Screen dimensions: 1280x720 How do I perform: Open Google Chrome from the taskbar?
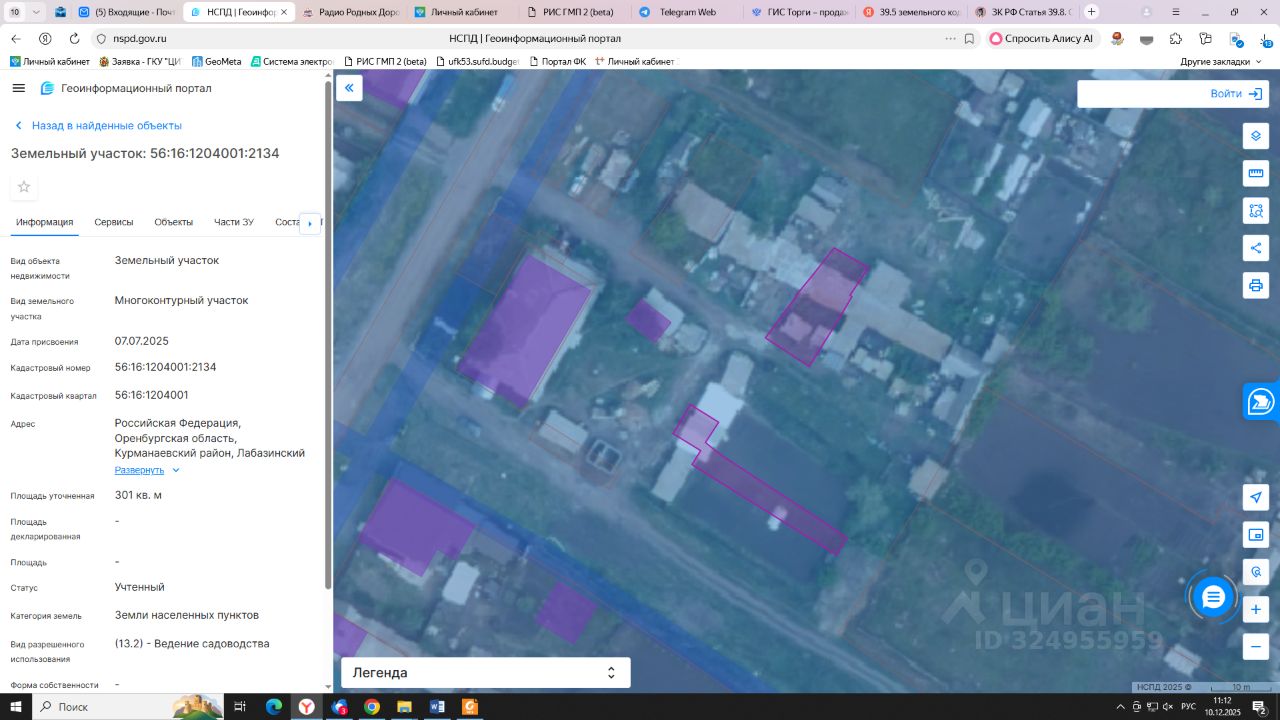[x=372, y=707]
